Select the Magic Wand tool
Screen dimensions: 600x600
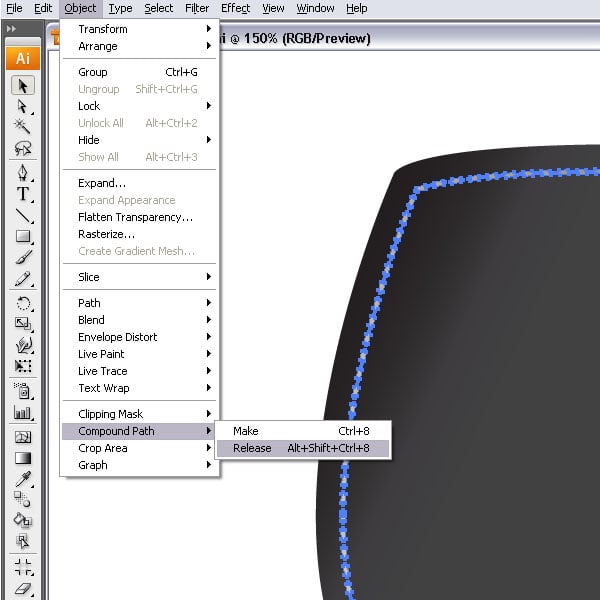pos(22,127)
